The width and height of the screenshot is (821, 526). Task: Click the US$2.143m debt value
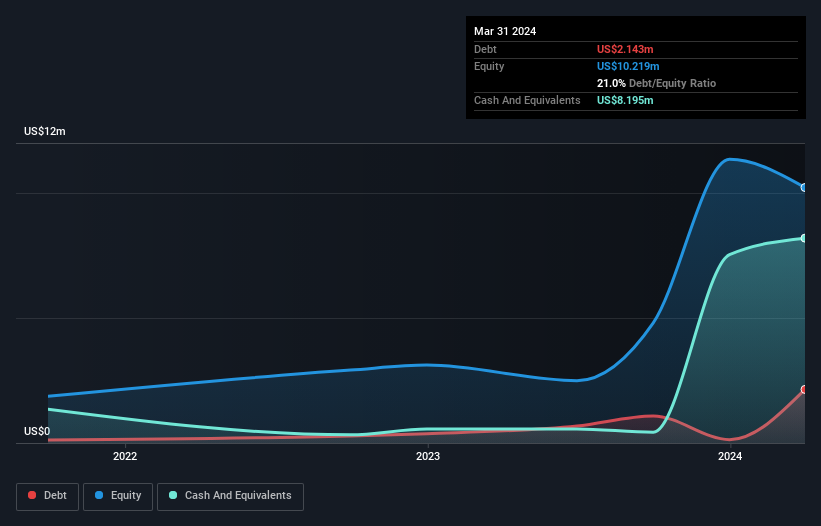[x=625, y=49]
